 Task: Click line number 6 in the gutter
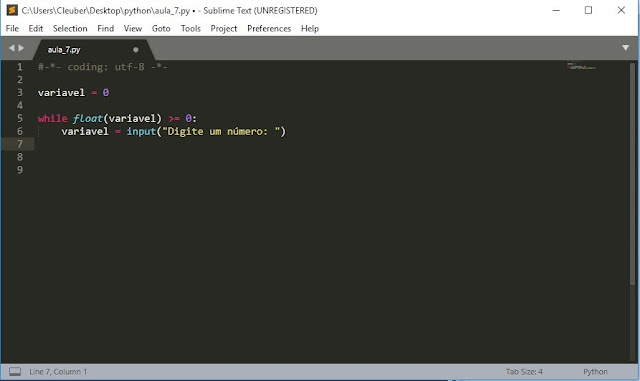point(20,131)
